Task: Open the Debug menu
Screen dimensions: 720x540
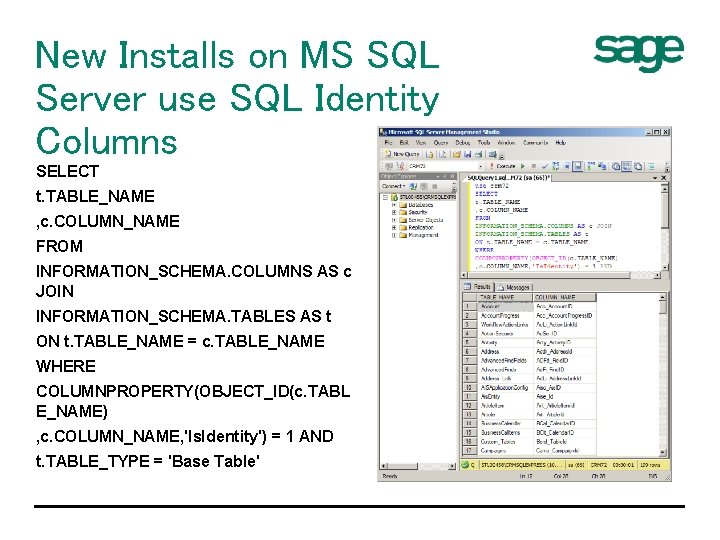Action: pos(462,143)
